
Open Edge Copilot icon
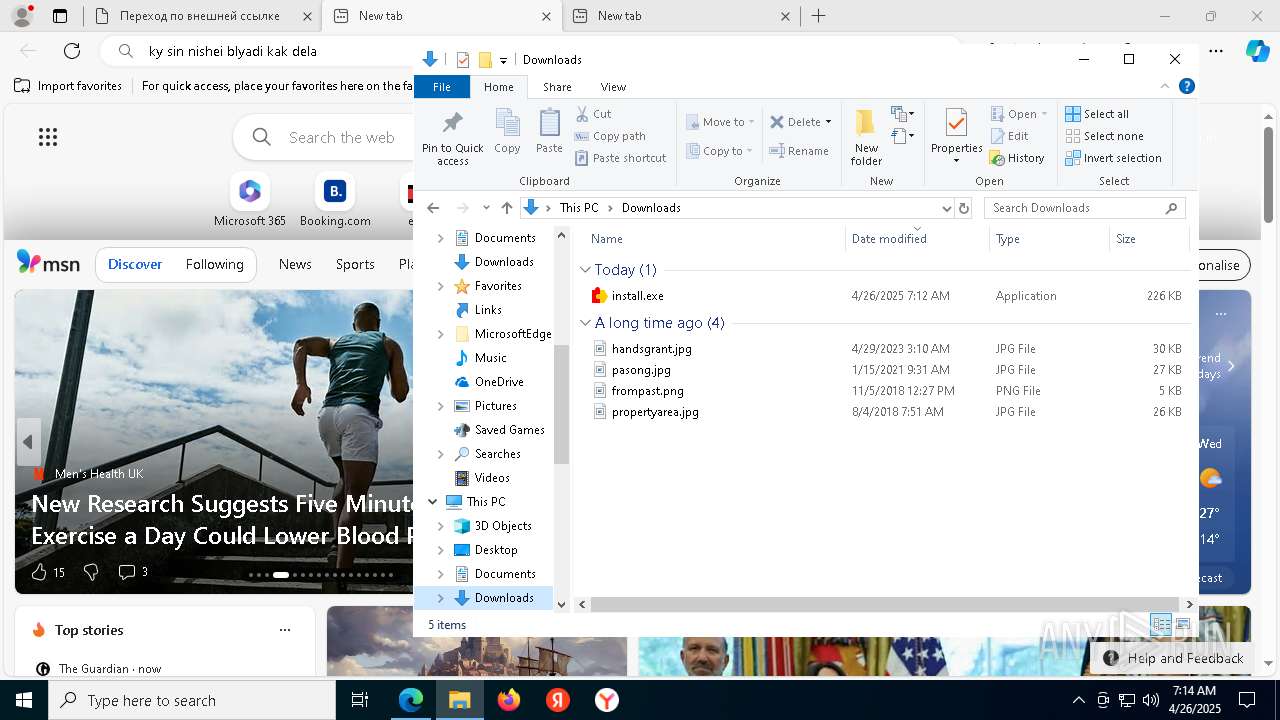pyautogui.click(x=1257, y=51)
